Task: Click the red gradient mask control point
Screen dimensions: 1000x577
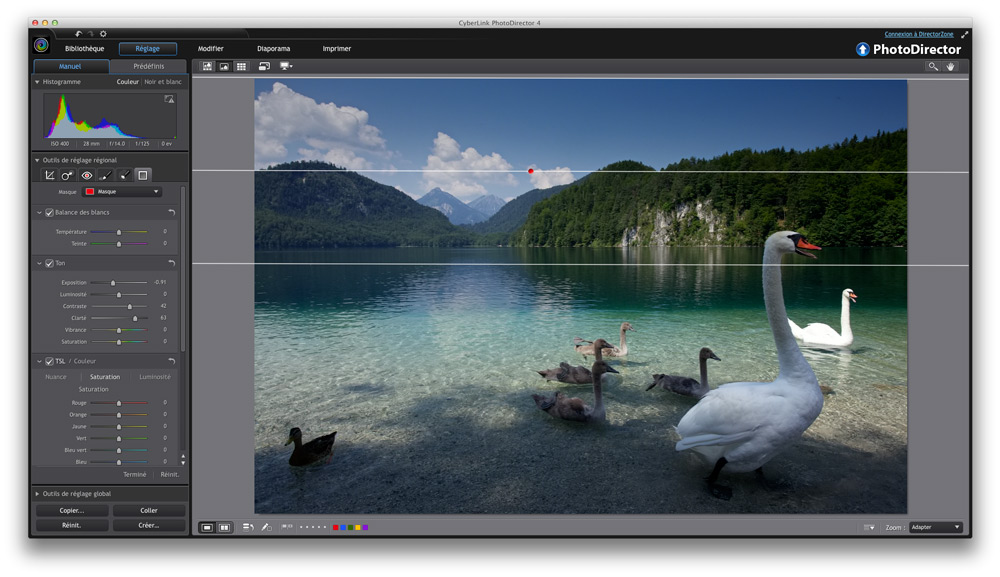Action: pos(531,171)
